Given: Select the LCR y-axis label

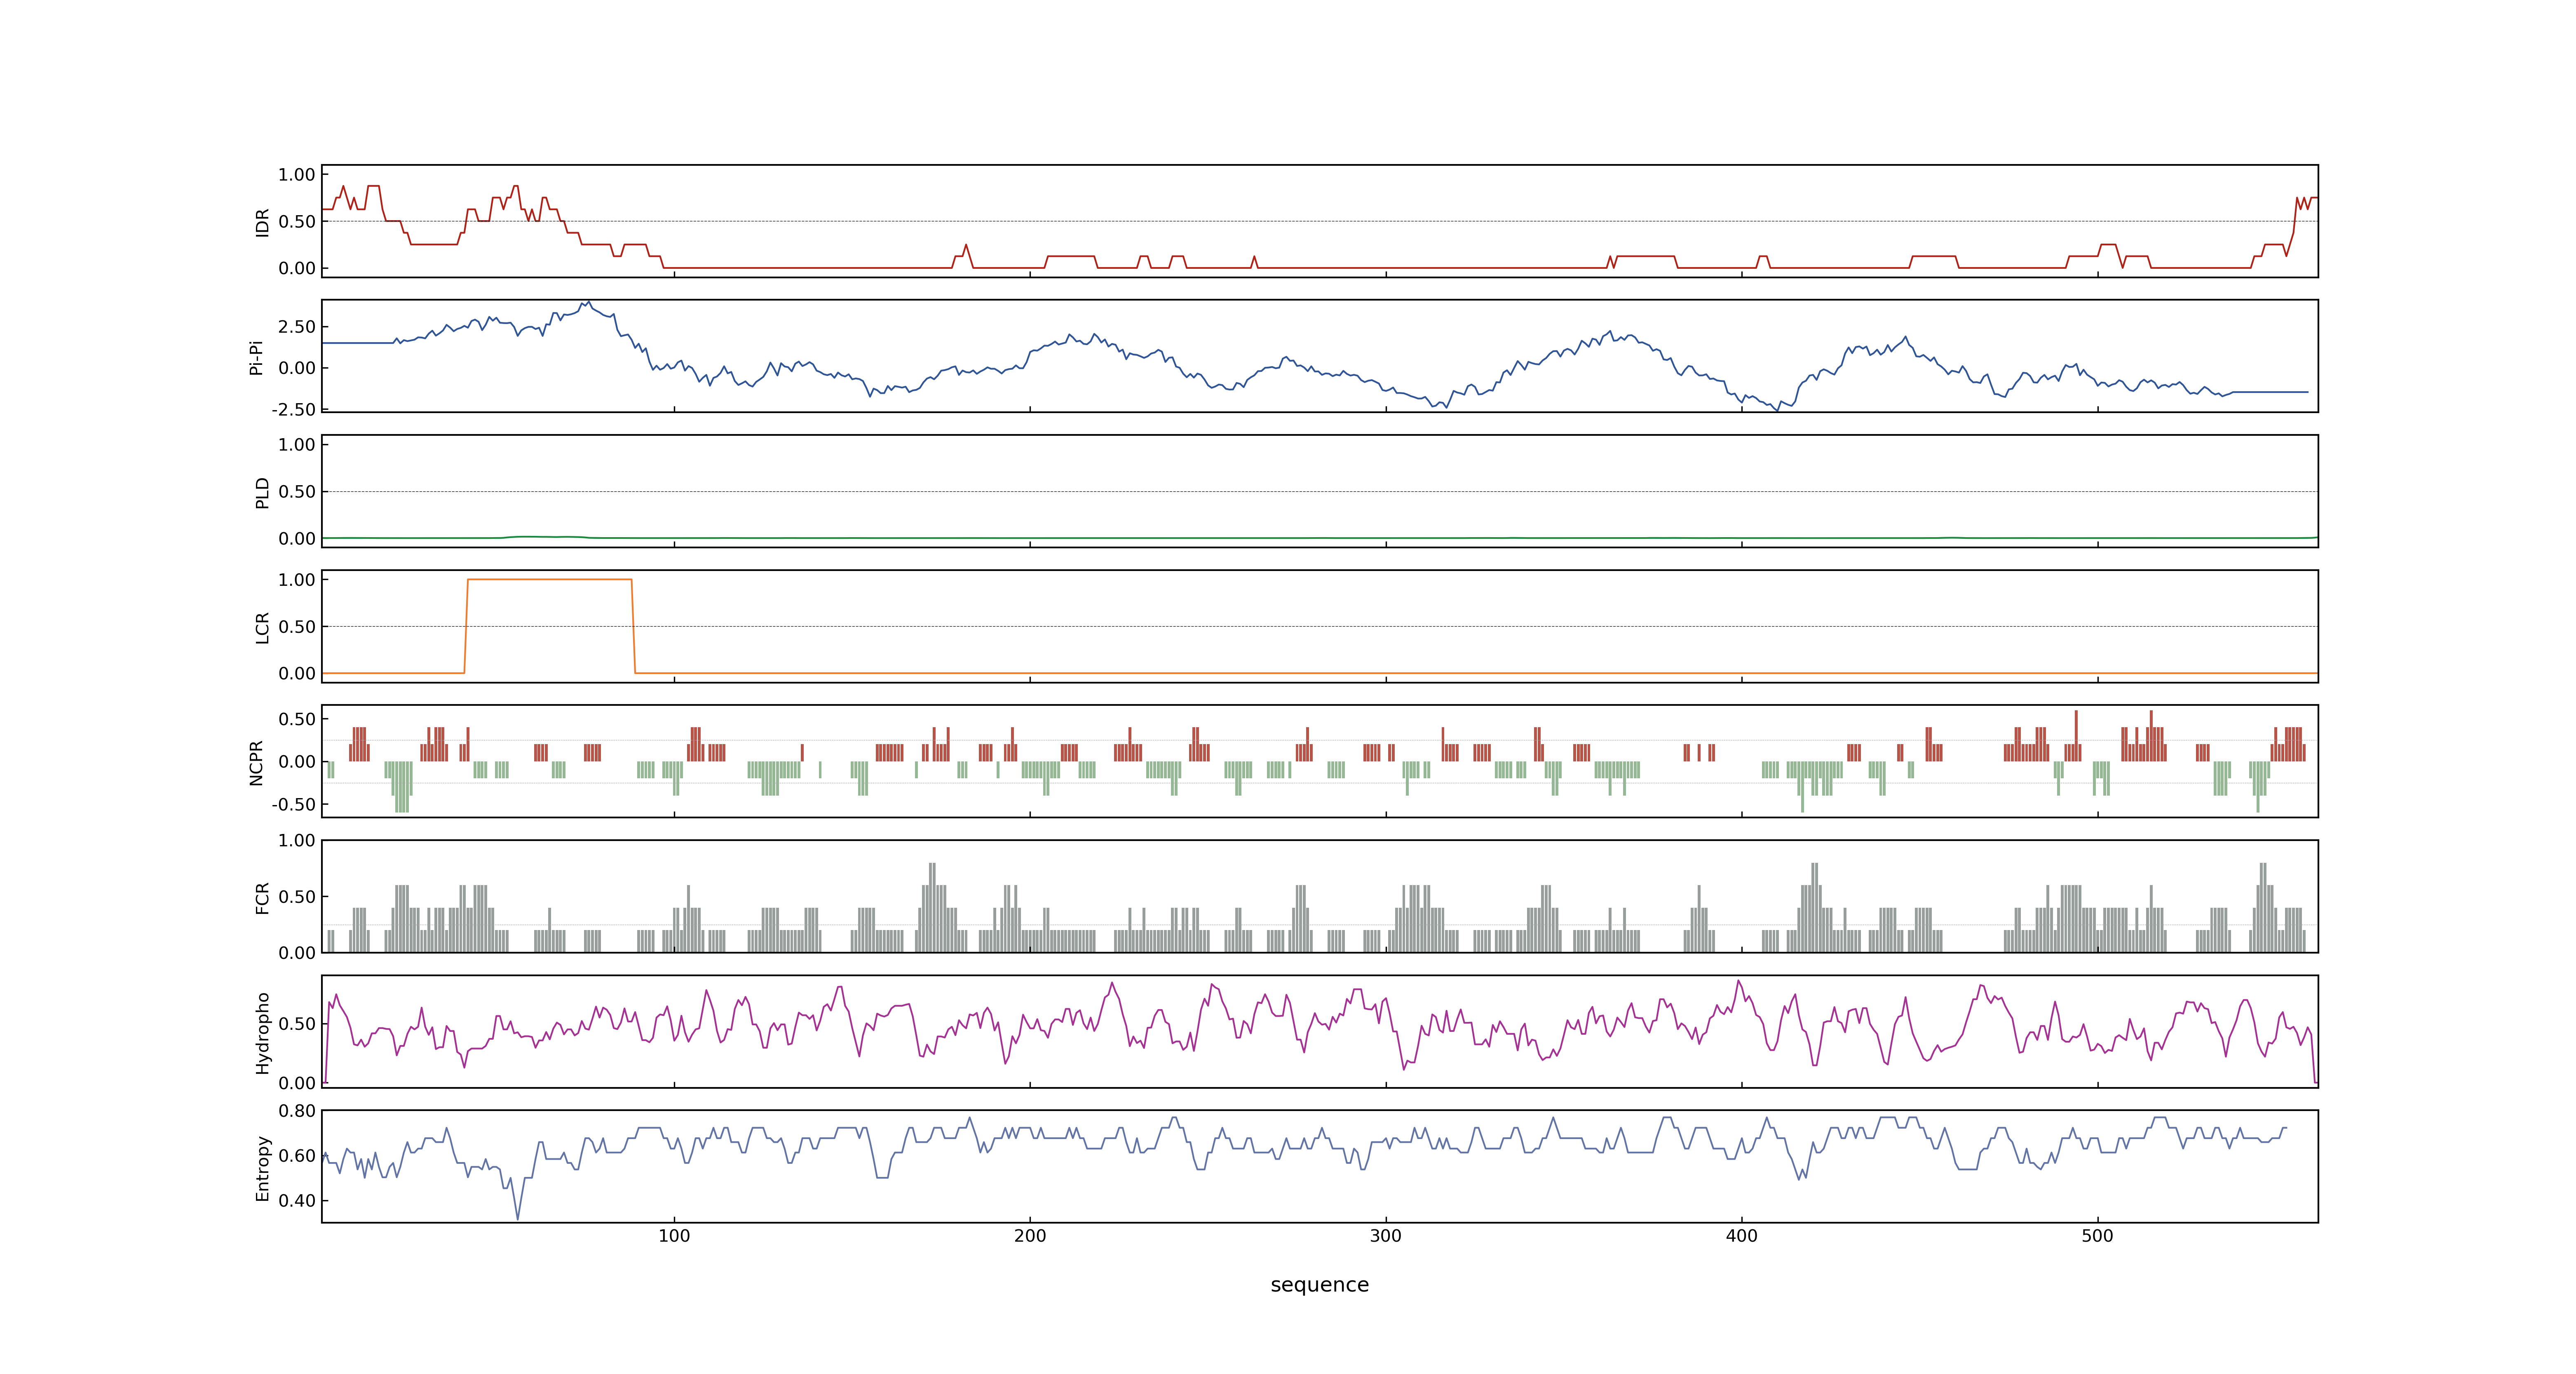Looking at the screenshot, I should click(262, 627).
